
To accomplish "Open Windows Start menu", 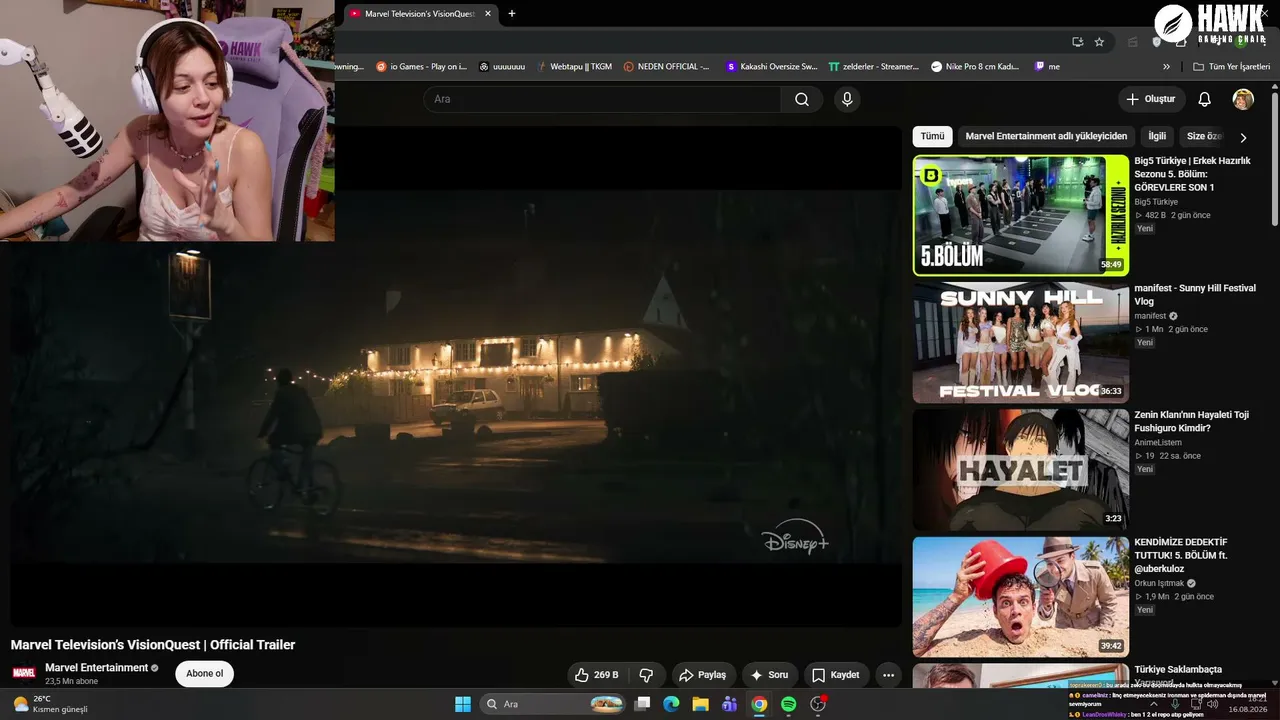I will click(463, 704).
